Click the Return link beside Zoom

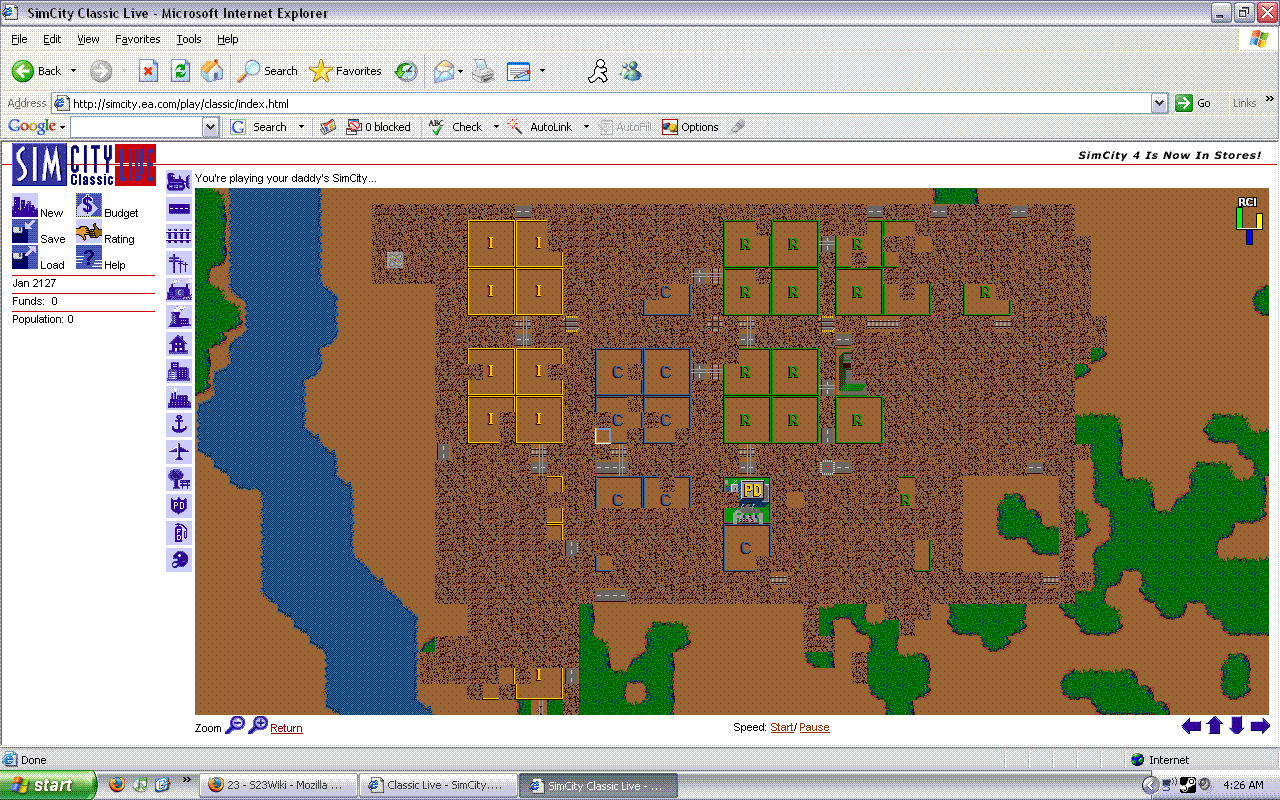(286, 728)
